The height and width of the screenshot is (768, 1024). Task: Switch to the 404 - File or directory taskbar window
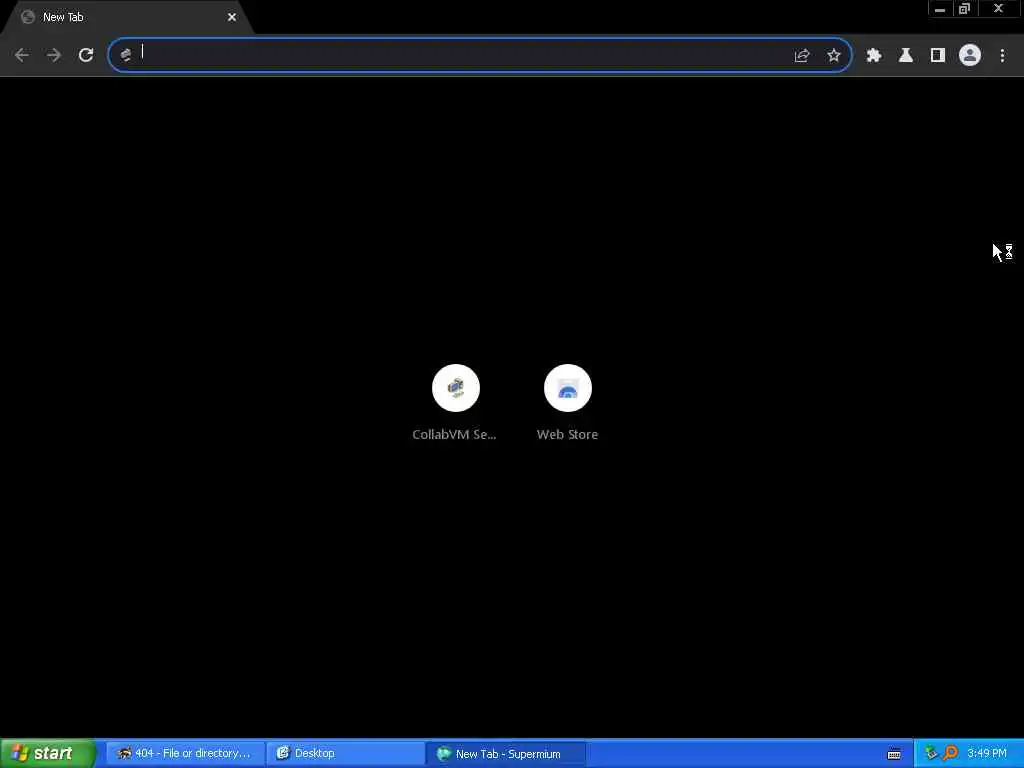(x=184, y=753)
